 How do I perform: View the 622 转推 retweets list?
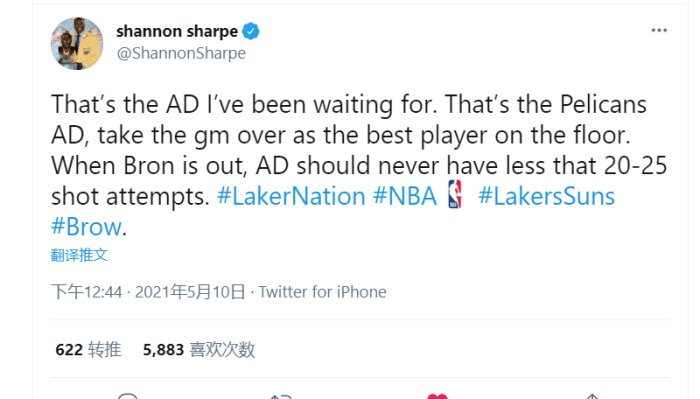88,349
